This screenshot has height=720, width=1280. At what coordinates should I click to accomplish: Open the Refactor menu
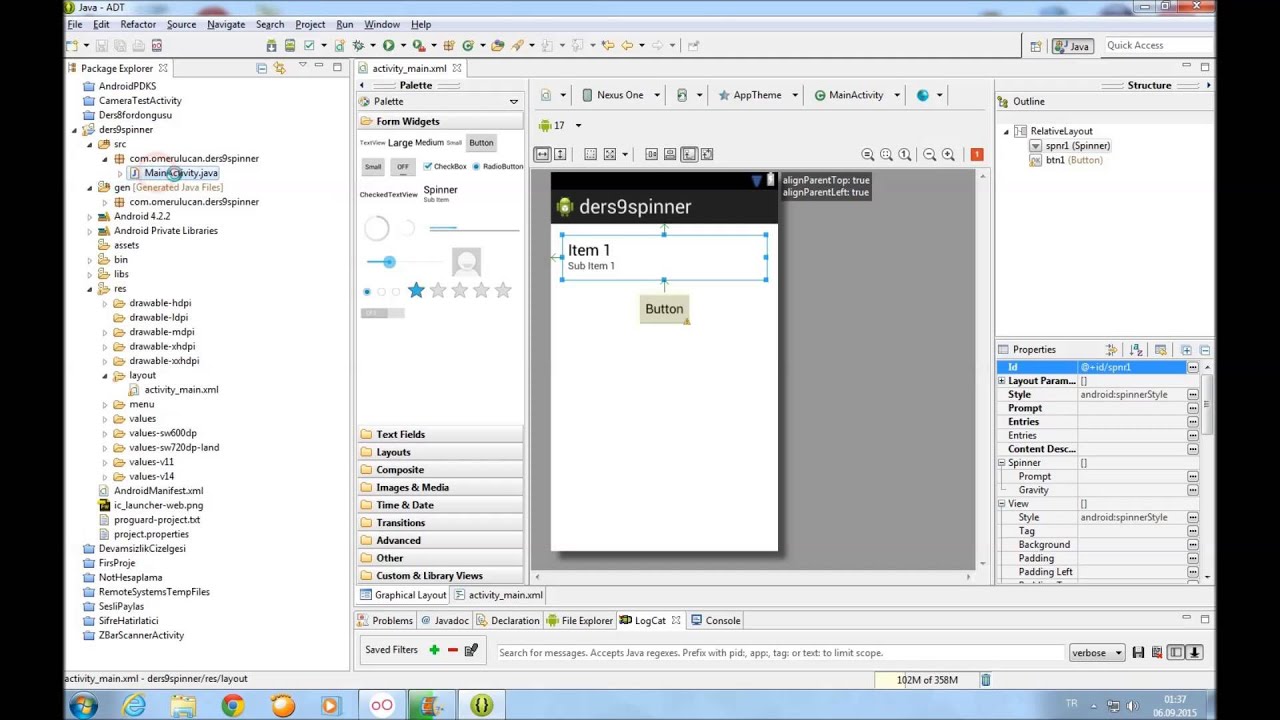point(138,24)
